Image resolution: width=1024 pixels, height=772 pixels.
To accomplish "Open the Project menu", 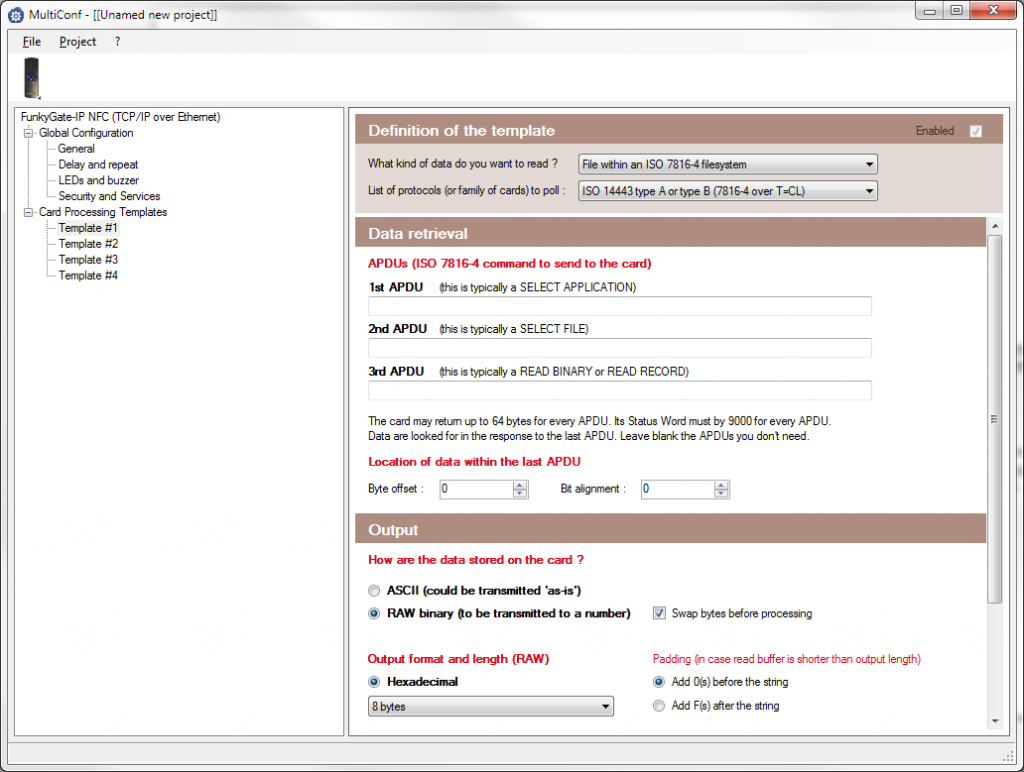I will [x=78, y=42].
